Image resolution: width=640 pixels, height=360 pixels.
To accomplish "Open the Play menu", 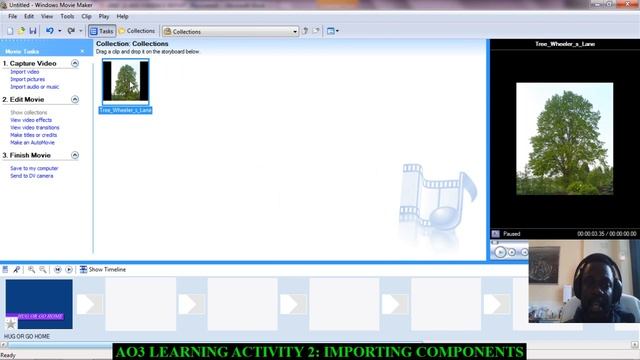I will pyautogui.click(x=104, y=16).
